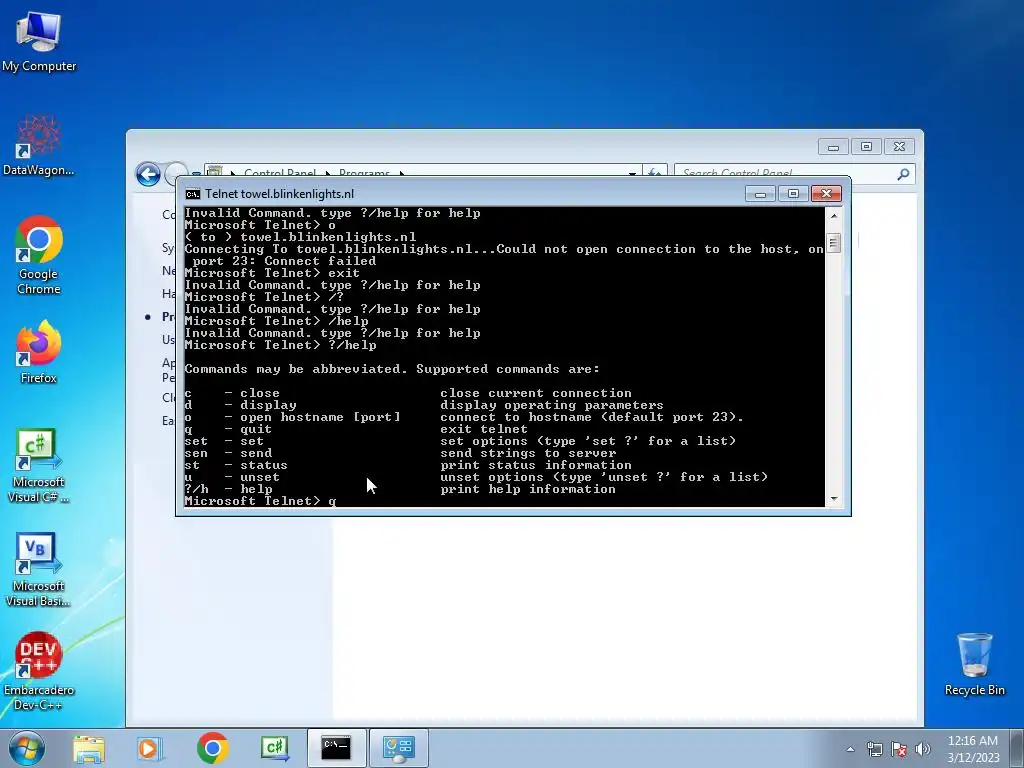Viewport: 1024px width, 768px height.
Task: Click scroll up arrow in Telnet window
Action: click(833, 215)
